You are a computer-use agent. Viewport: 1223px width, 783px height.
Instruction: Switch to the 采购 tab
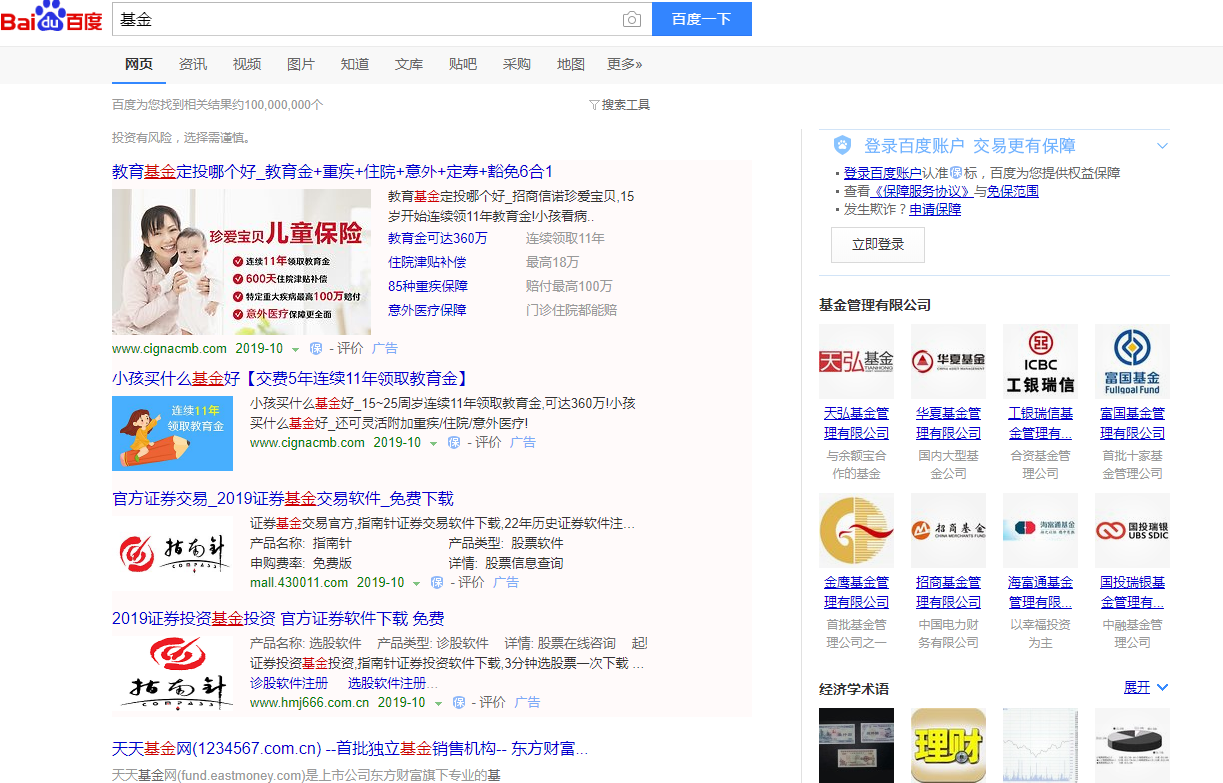(517, 64)
